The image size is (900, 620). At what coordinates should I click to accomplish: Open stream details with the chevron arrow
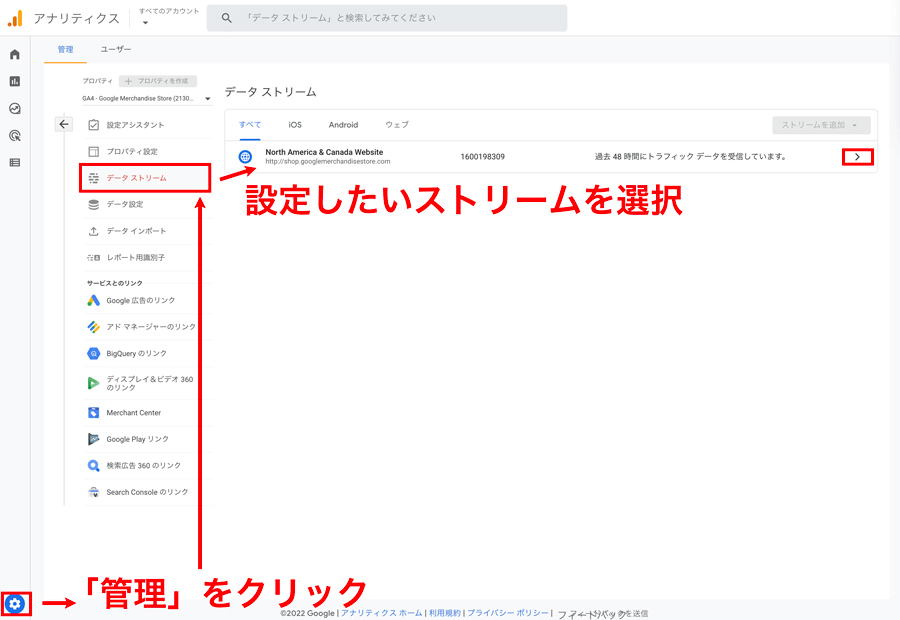858,157
